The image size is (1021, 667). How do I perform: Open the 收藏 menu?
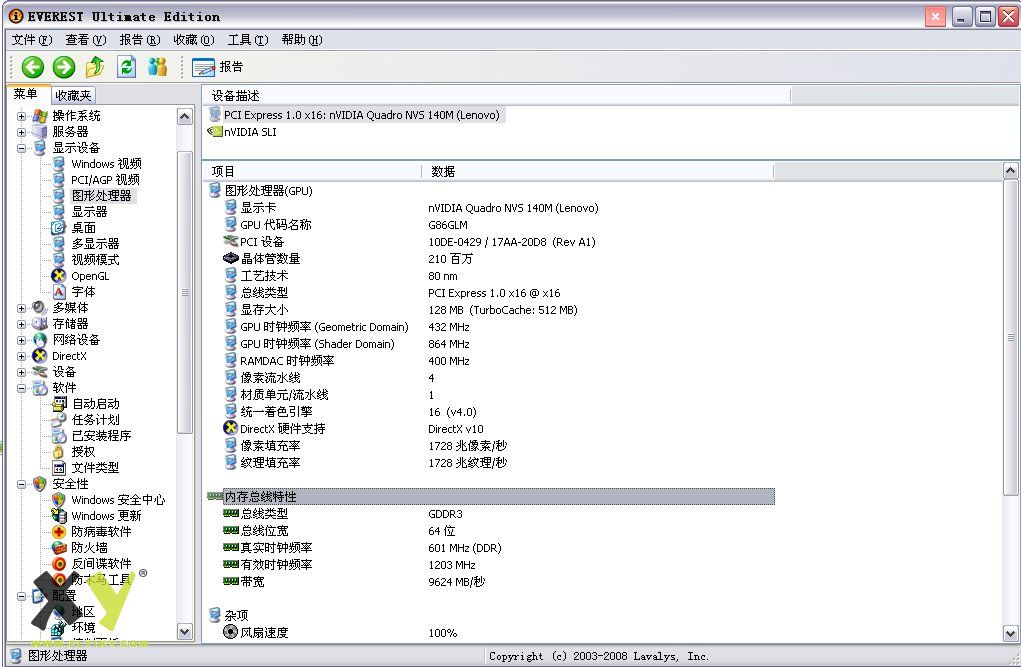coord(193,40)
